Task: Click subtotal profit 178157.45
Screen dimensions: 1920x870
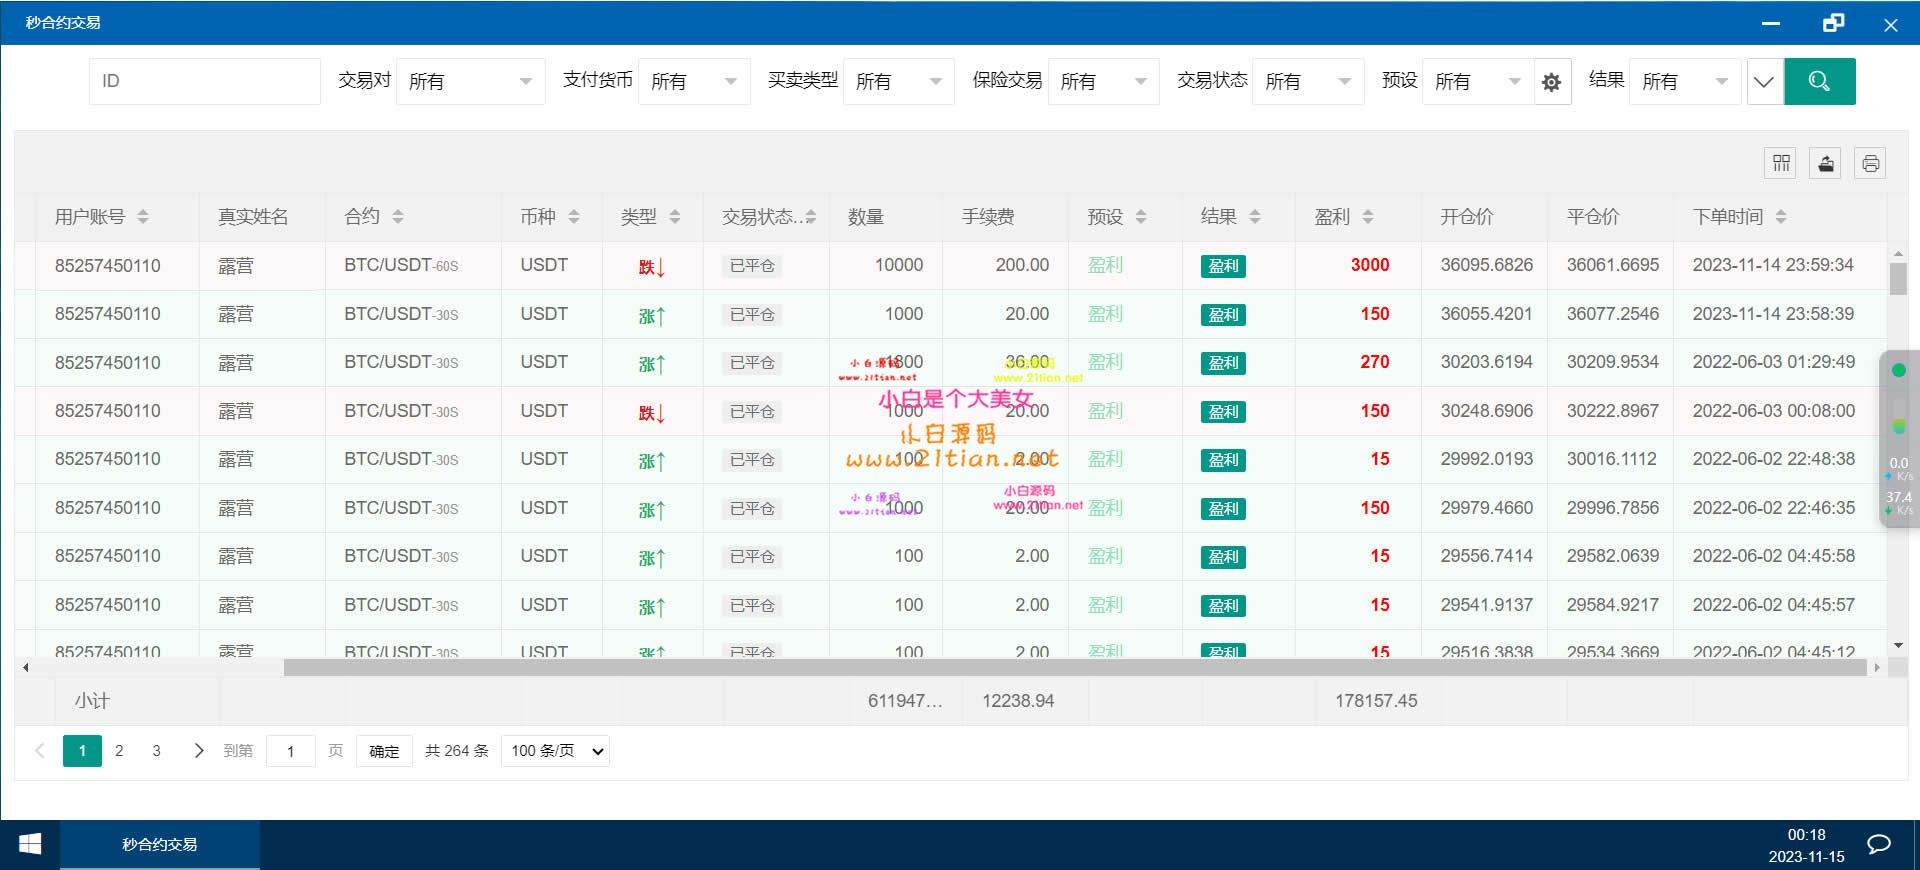Action: [1376, 701]
